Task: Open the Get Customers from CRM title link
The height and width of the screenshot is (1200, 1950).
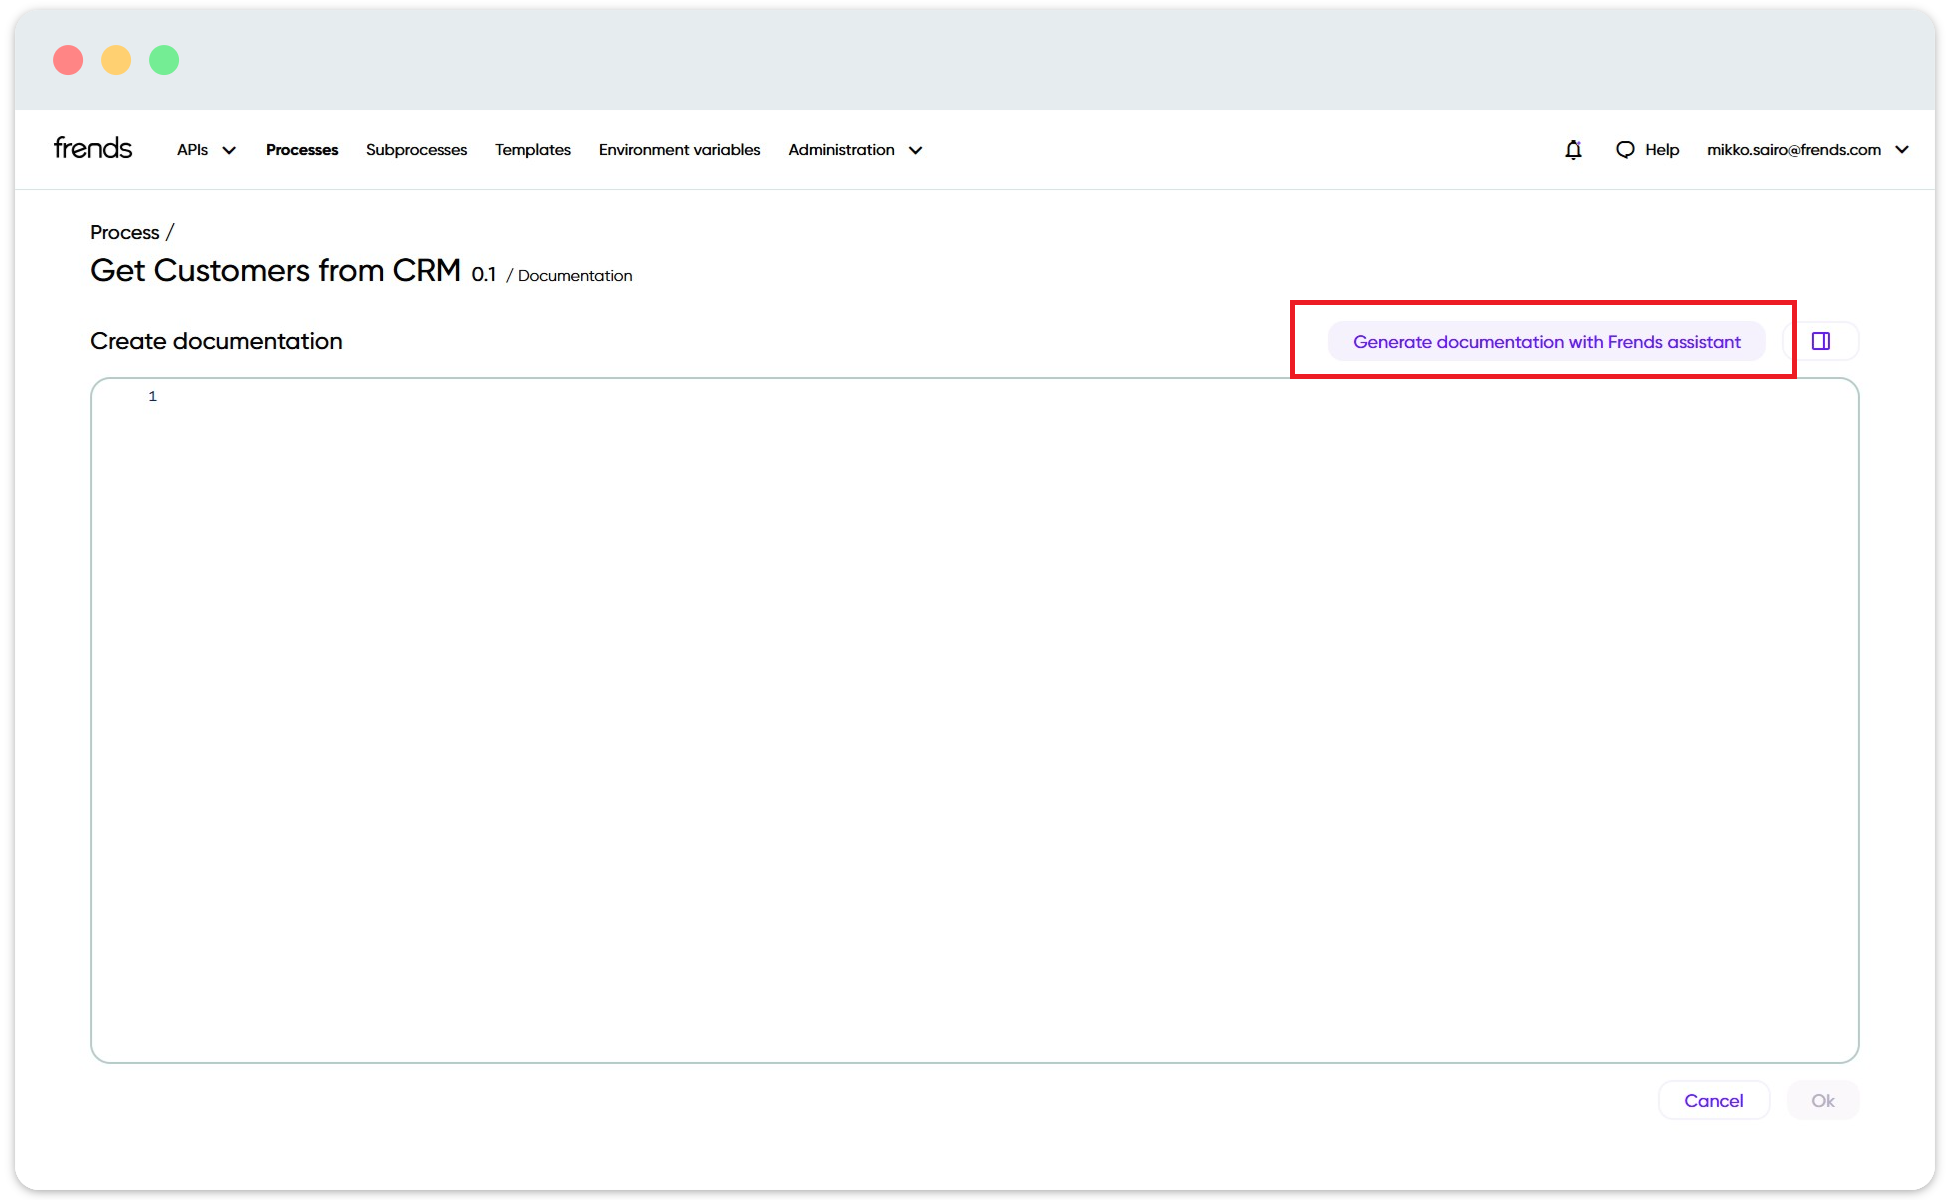Action: point(275,270)
